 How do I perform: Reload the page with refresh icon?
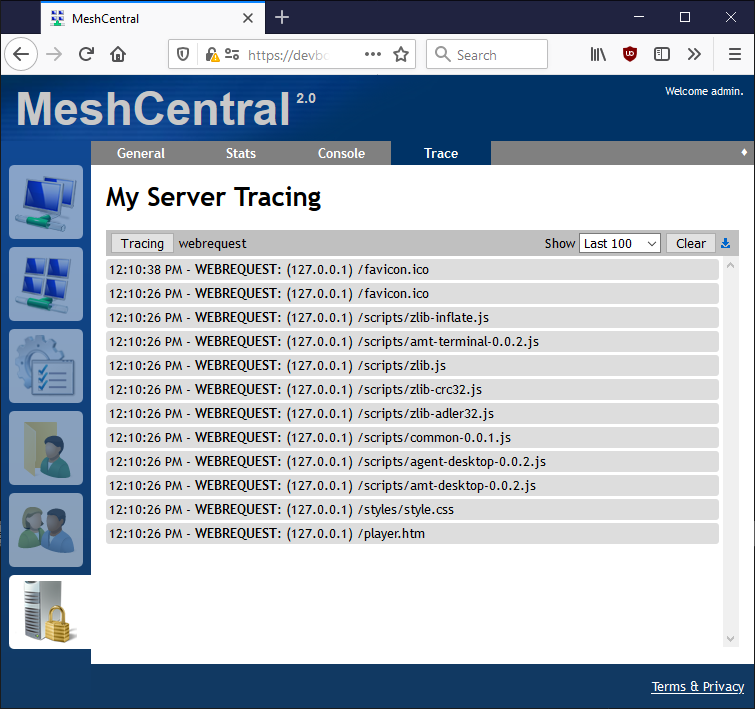coord(86,54)
